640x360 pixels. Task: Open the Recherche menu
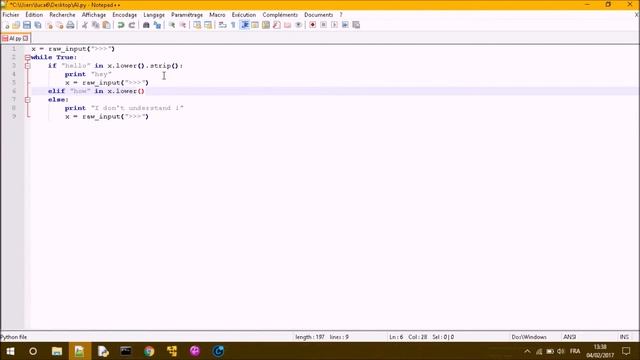click(62, 15)
